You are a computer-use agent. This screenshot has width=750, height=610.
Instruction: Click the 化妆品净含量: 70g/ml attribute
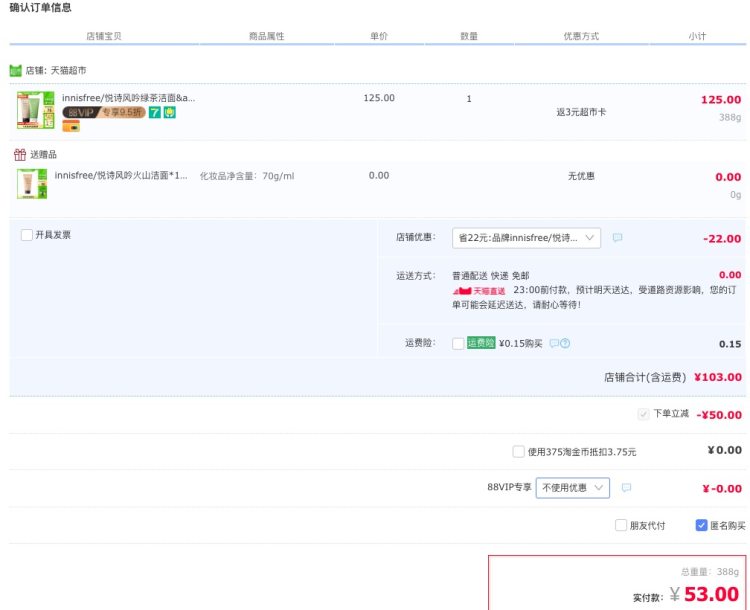click(247, 176)
